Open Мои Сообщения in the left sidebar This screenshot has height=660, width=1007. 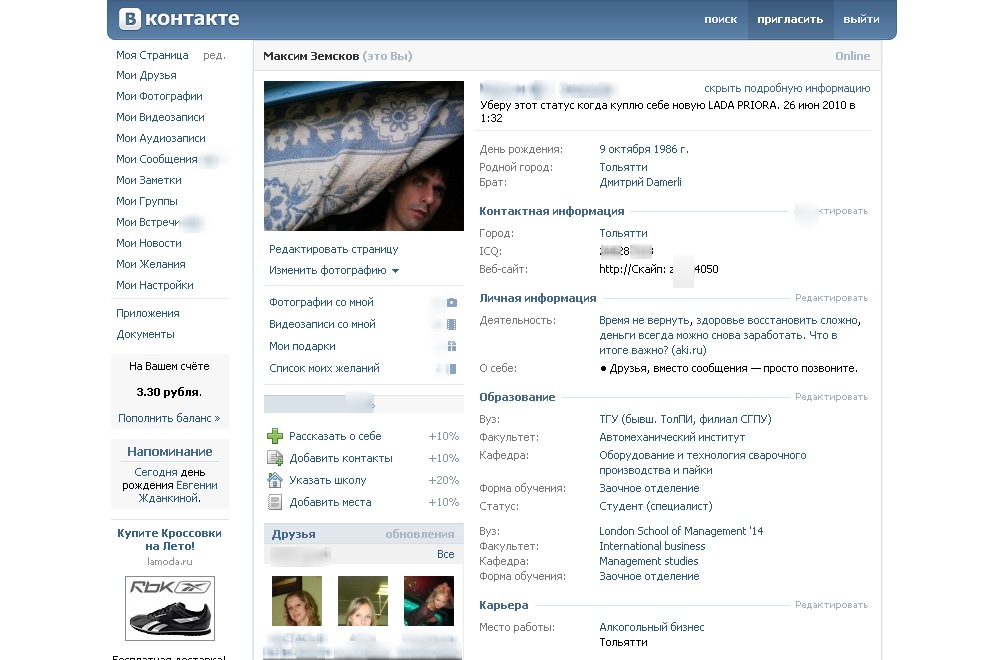pos(156,159)
